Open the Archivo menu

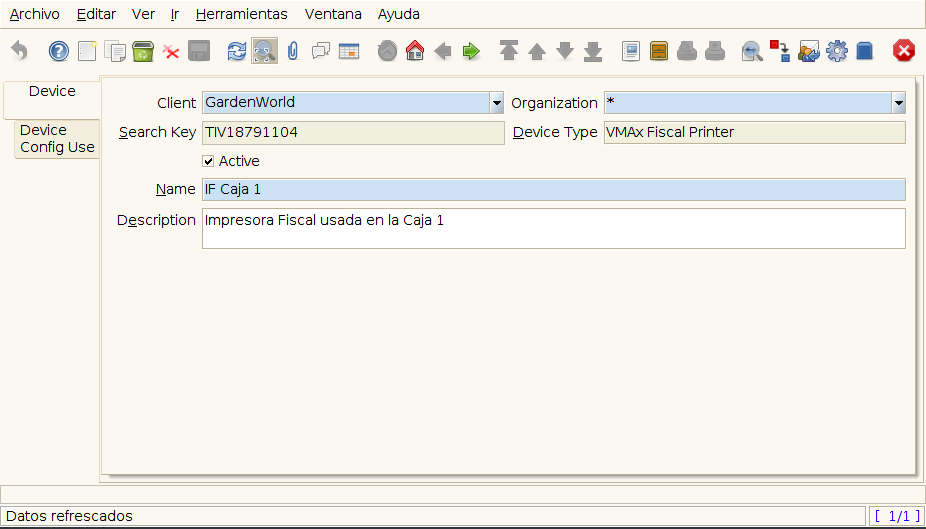[x=35, y=14]
